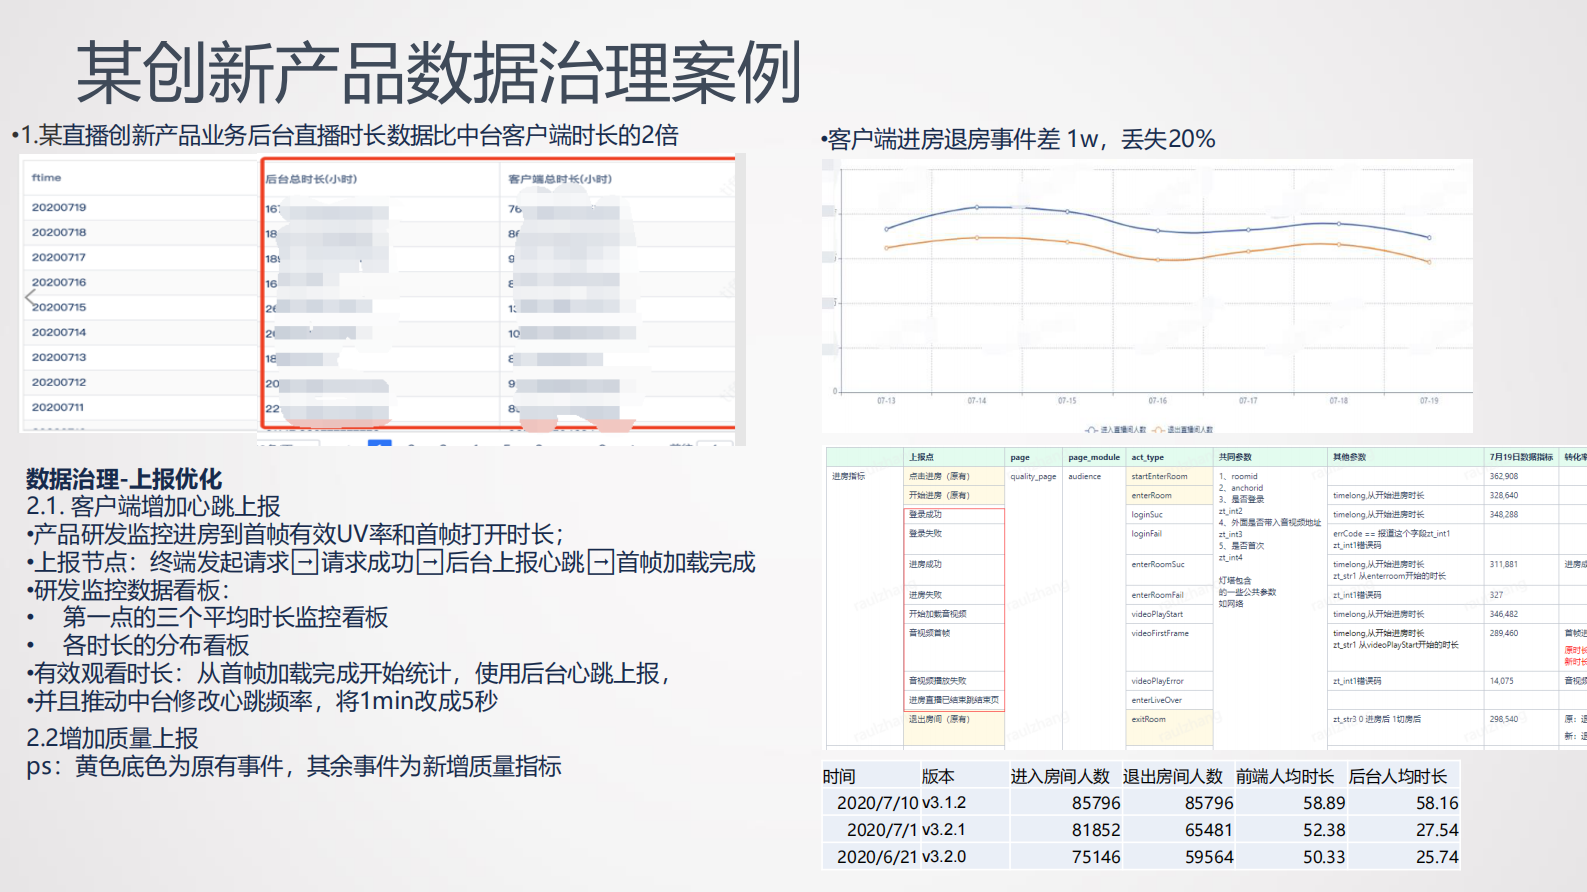1587x892 pixels.
Task: Click the 进入直播间人数 legend marker under the chart
Action: [1092, 430]
